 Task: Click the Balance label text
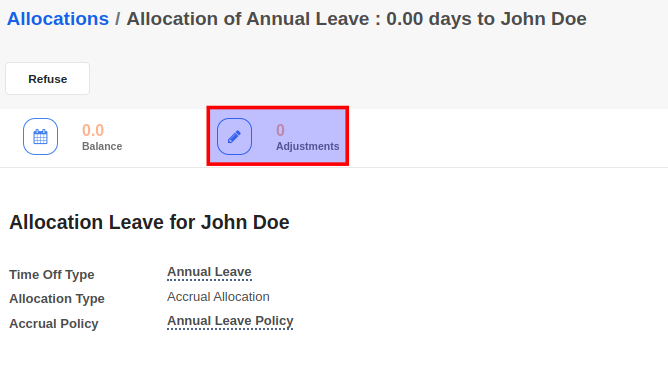click(102, 146)
